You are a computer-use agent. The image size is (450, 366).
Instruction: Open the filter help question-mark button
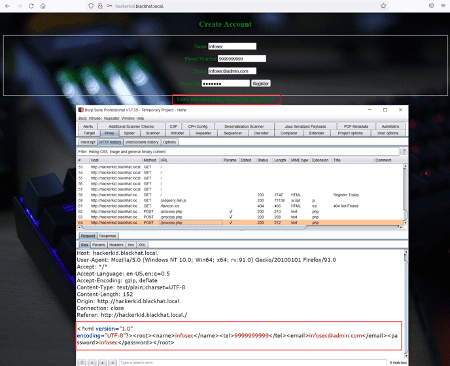403,151
